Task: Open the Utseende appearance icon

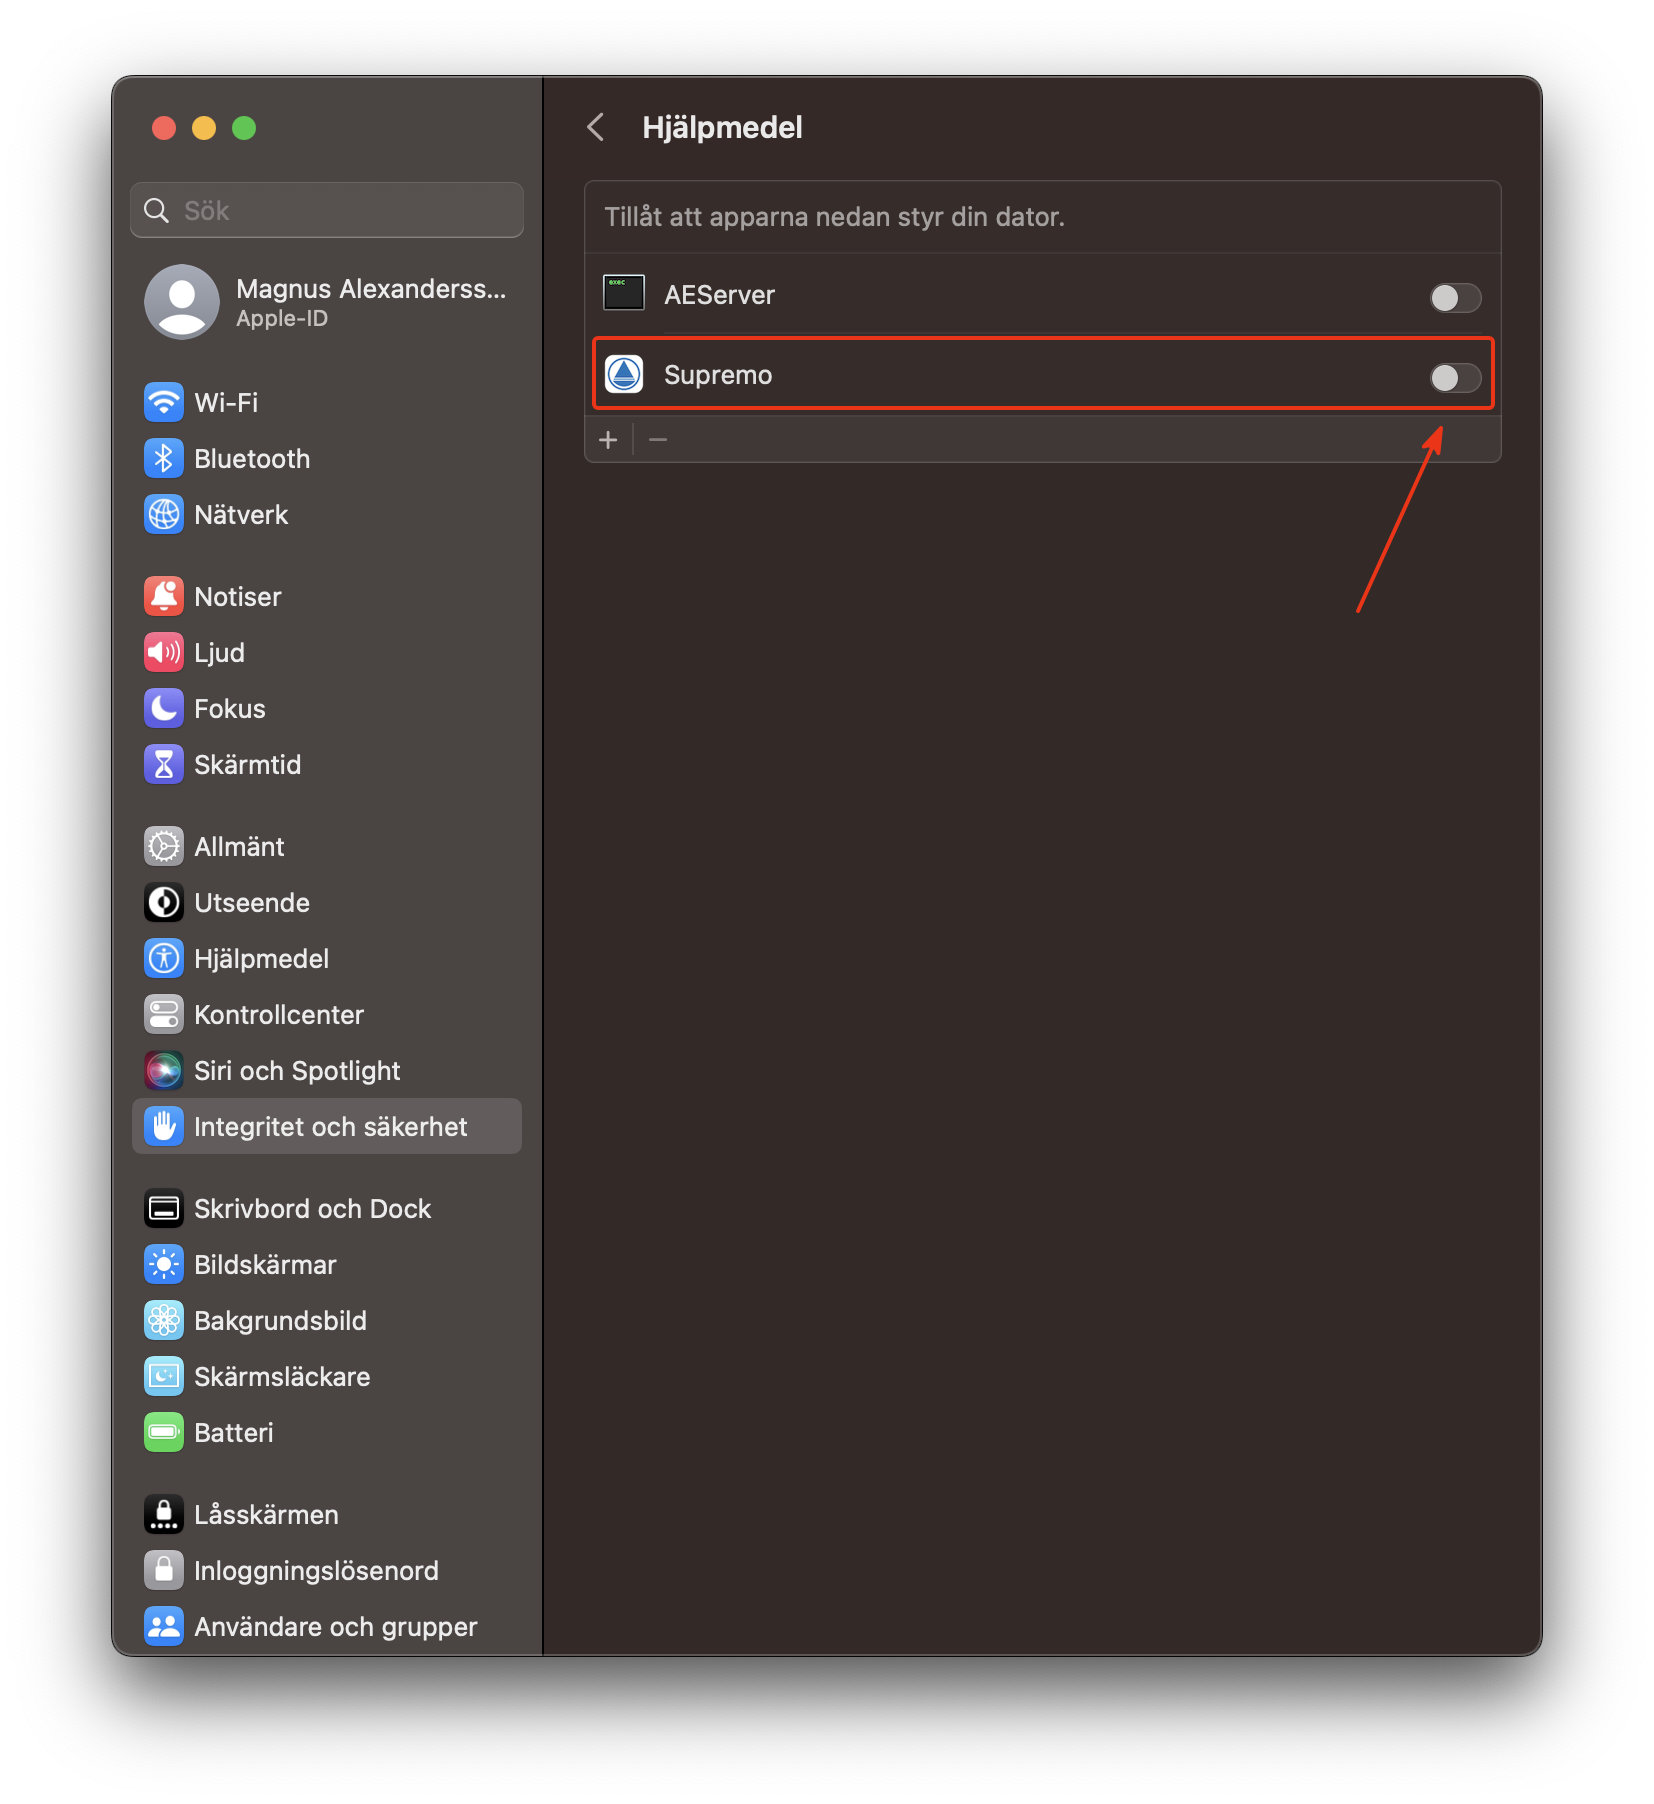Action: [x=164, y=903]
